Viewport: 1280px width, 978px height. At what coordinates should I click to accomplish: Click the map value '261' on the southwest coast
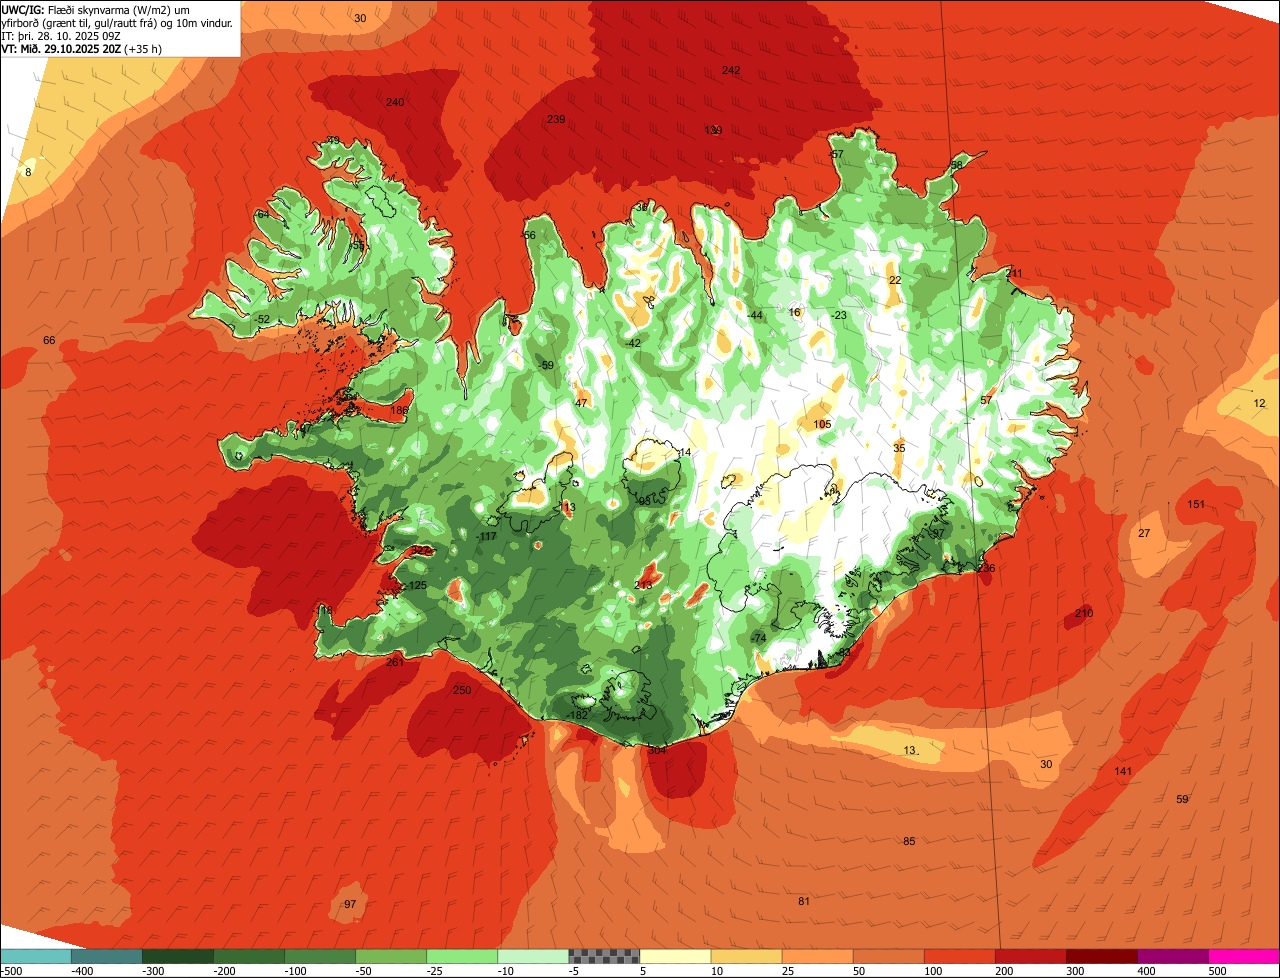394,662
